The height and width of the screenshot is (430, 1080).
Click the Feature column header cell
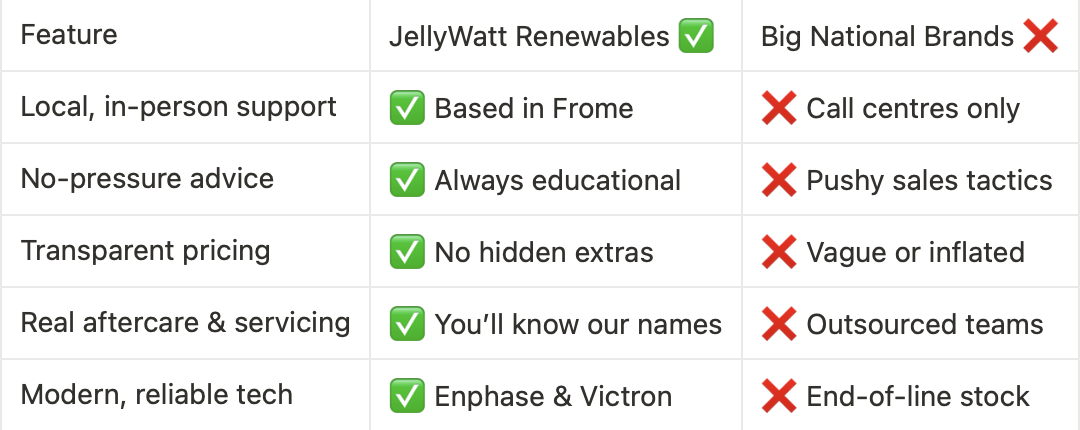coord(185,35)
